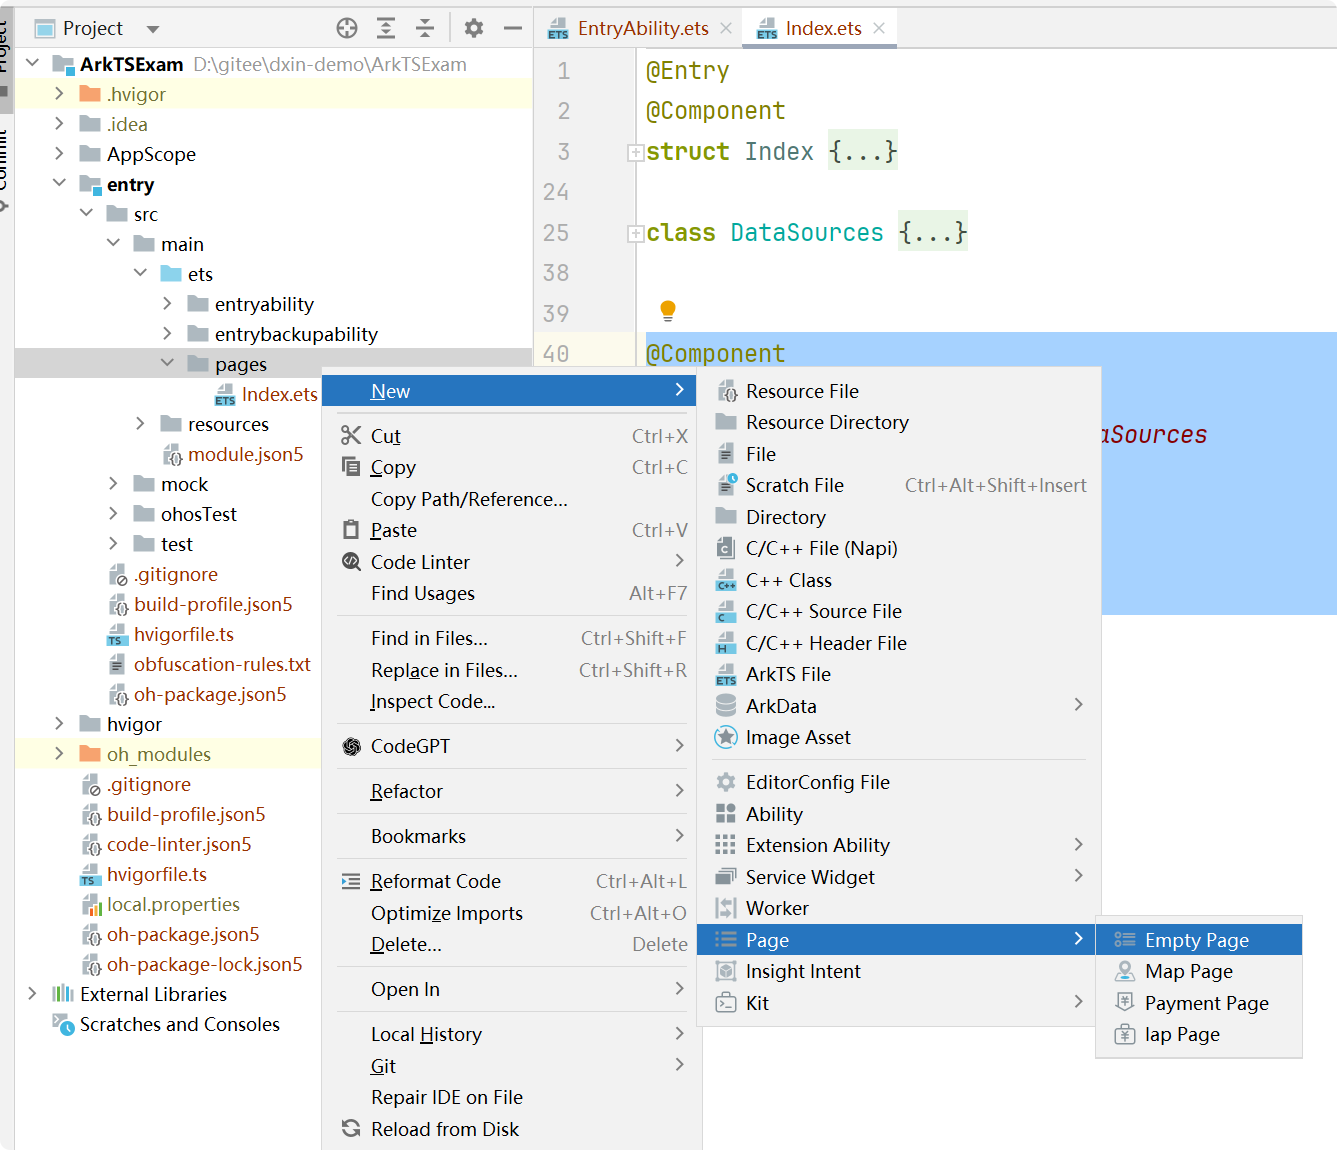1337x1150 pixels.
Task: Select obfuscation-rules.txt file
Action: (222, 664)
